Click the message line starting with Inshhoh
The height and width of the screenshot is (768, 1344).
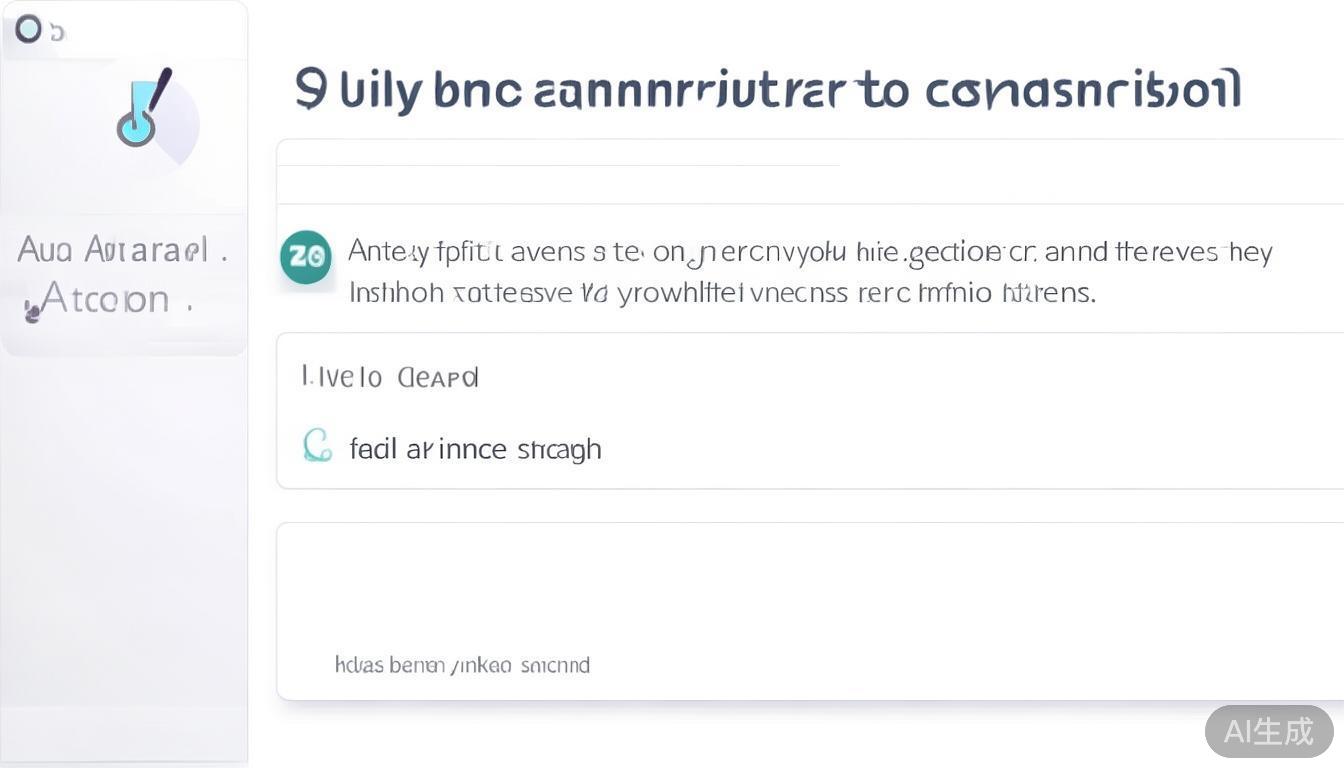coord(722,293)
